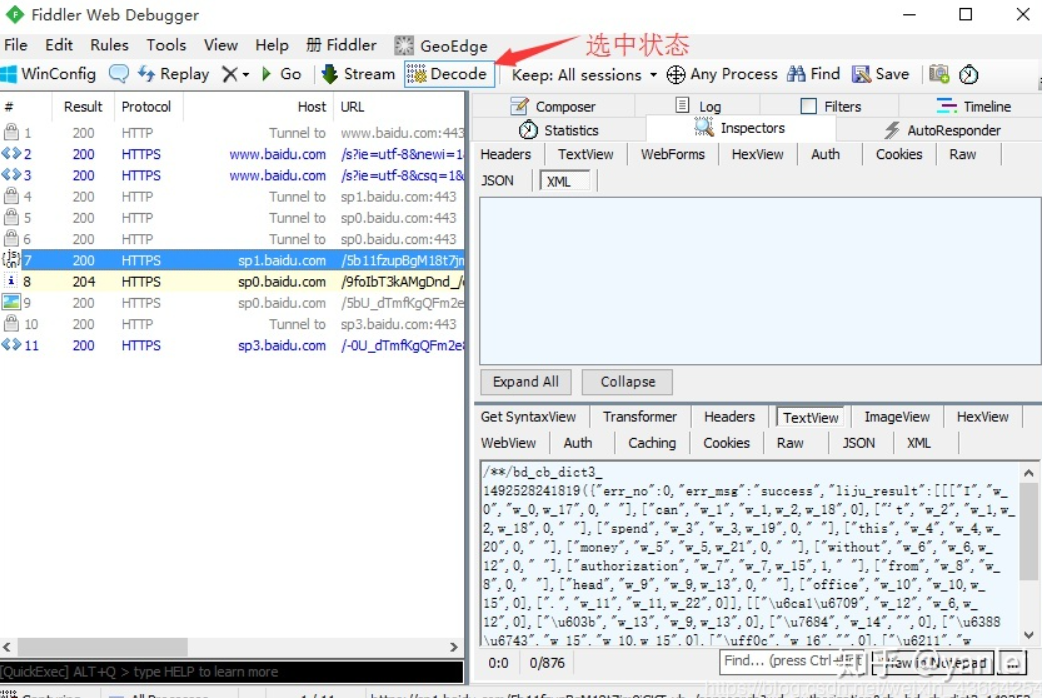The image size is (1042, 698).
Task: Open the Transformer response tab
Action: [x=639, y=417]
